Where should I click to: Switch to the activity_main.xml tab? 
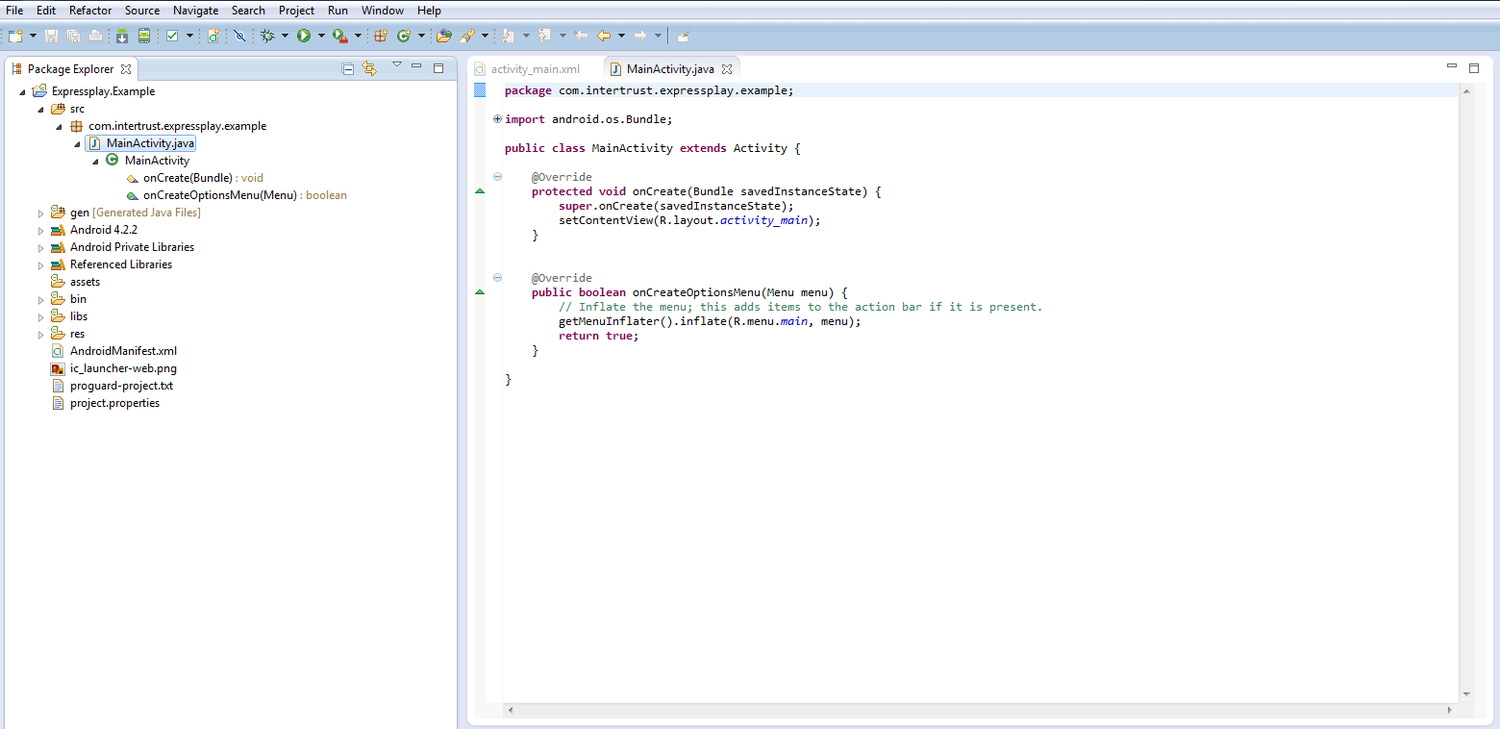pyautogui.click(x=534, y=69)
